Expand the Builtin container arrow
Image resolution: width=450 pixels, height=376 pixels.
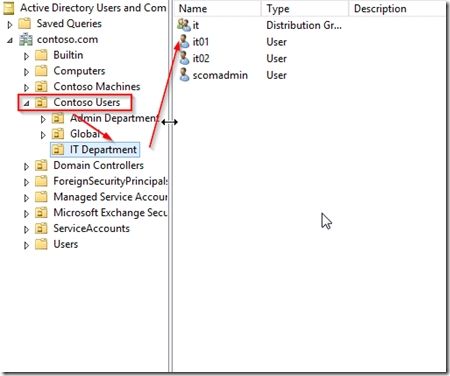pyautogui.click(x=26, y=56)
